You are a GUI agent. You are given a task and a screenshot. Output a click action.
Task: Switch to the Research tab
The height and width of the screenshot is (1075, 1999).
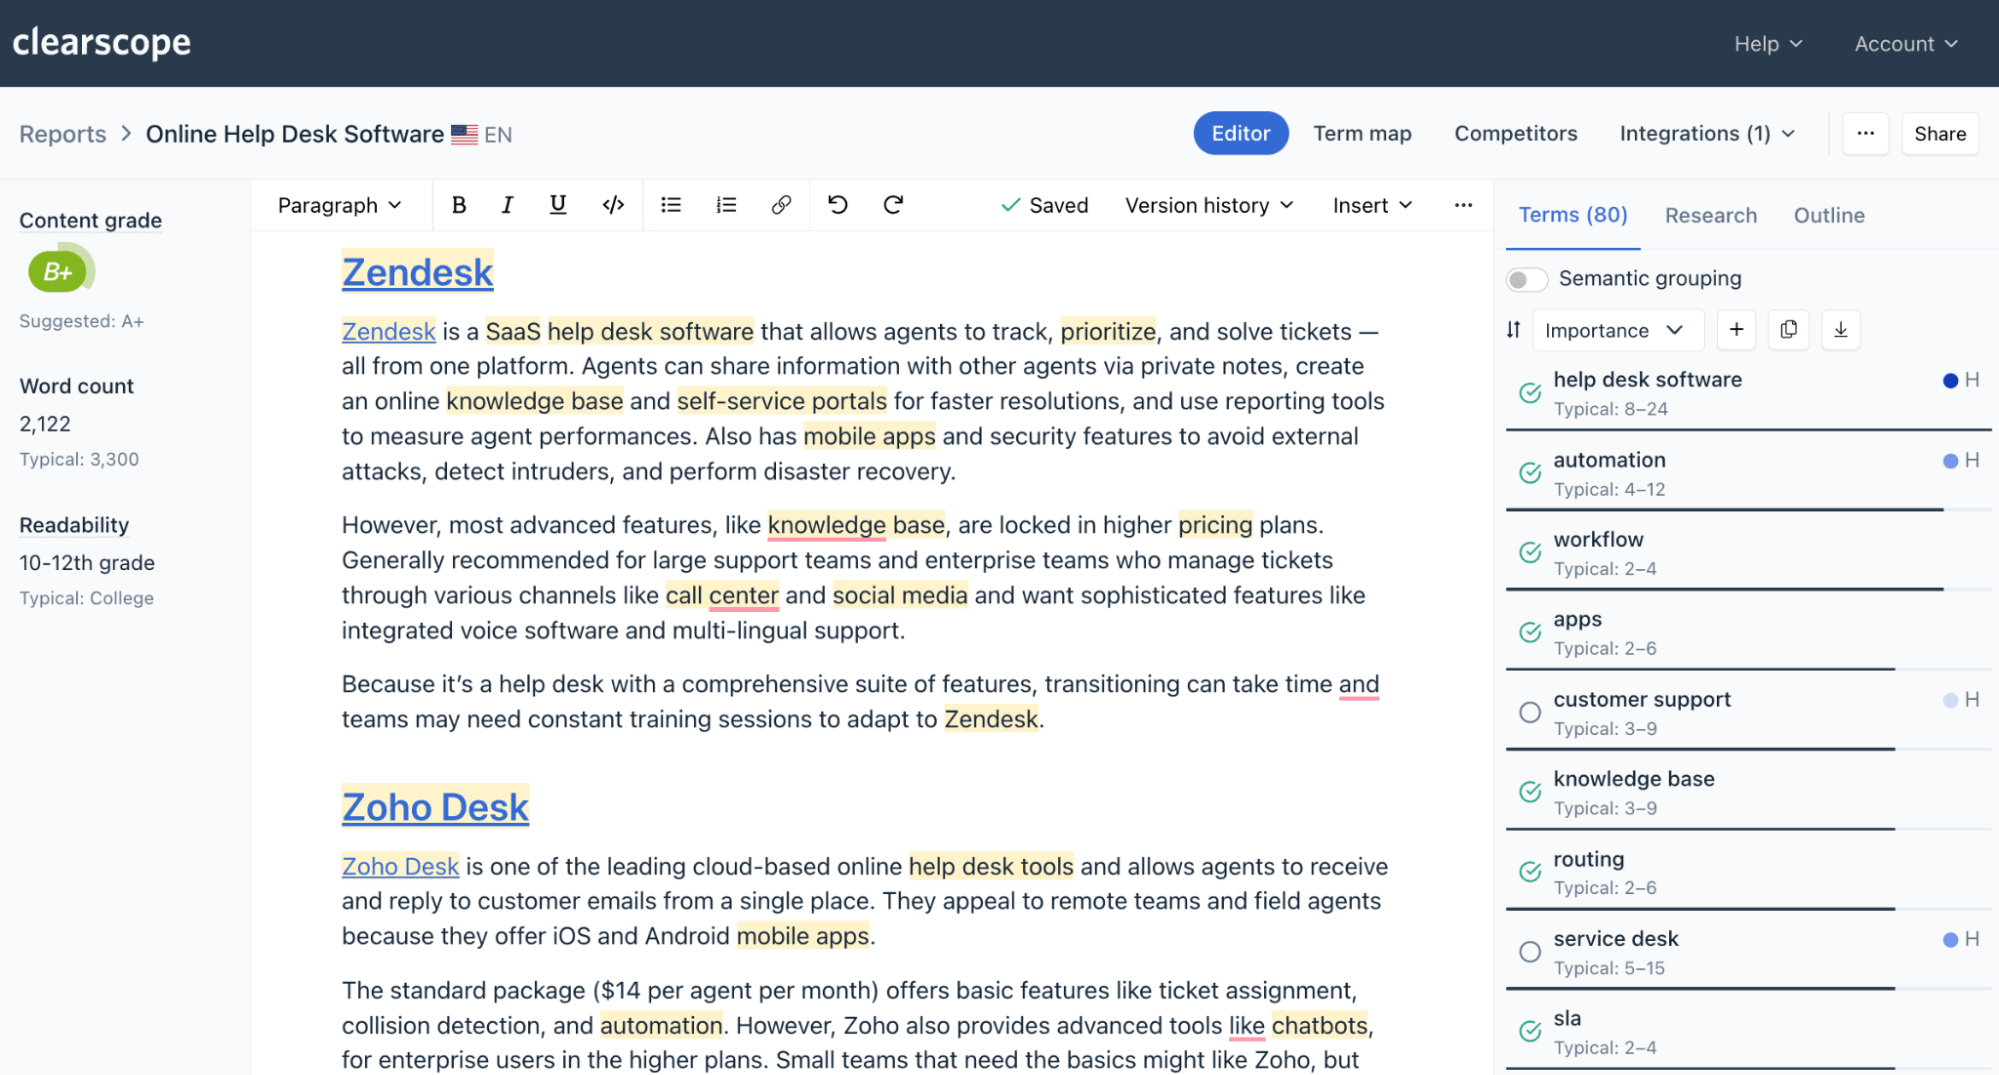1710,215
